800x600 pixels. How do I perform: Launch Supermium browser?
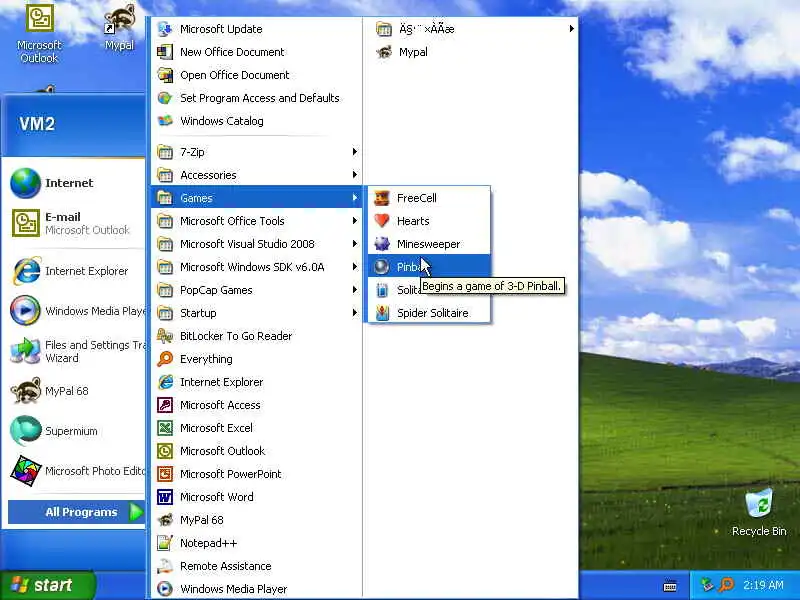pyautogui.click(x=75, y=431)
